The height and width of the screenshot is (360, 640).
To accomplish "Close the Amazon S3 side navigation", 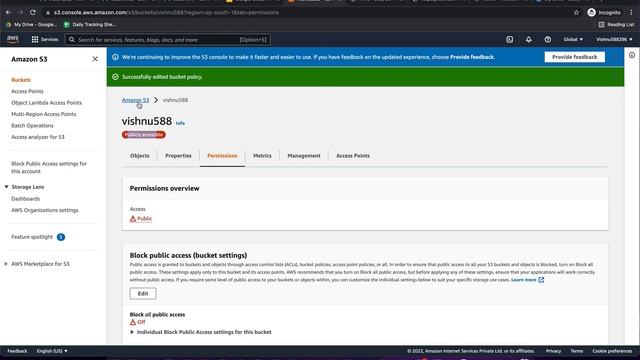I will [x=95, y=59].
